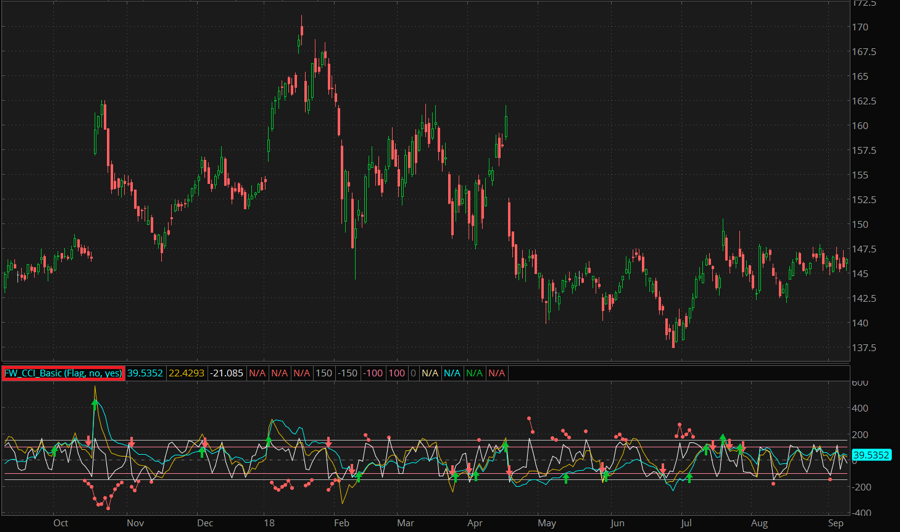Click the -400 label on CCI axis

tap(862, 512)
